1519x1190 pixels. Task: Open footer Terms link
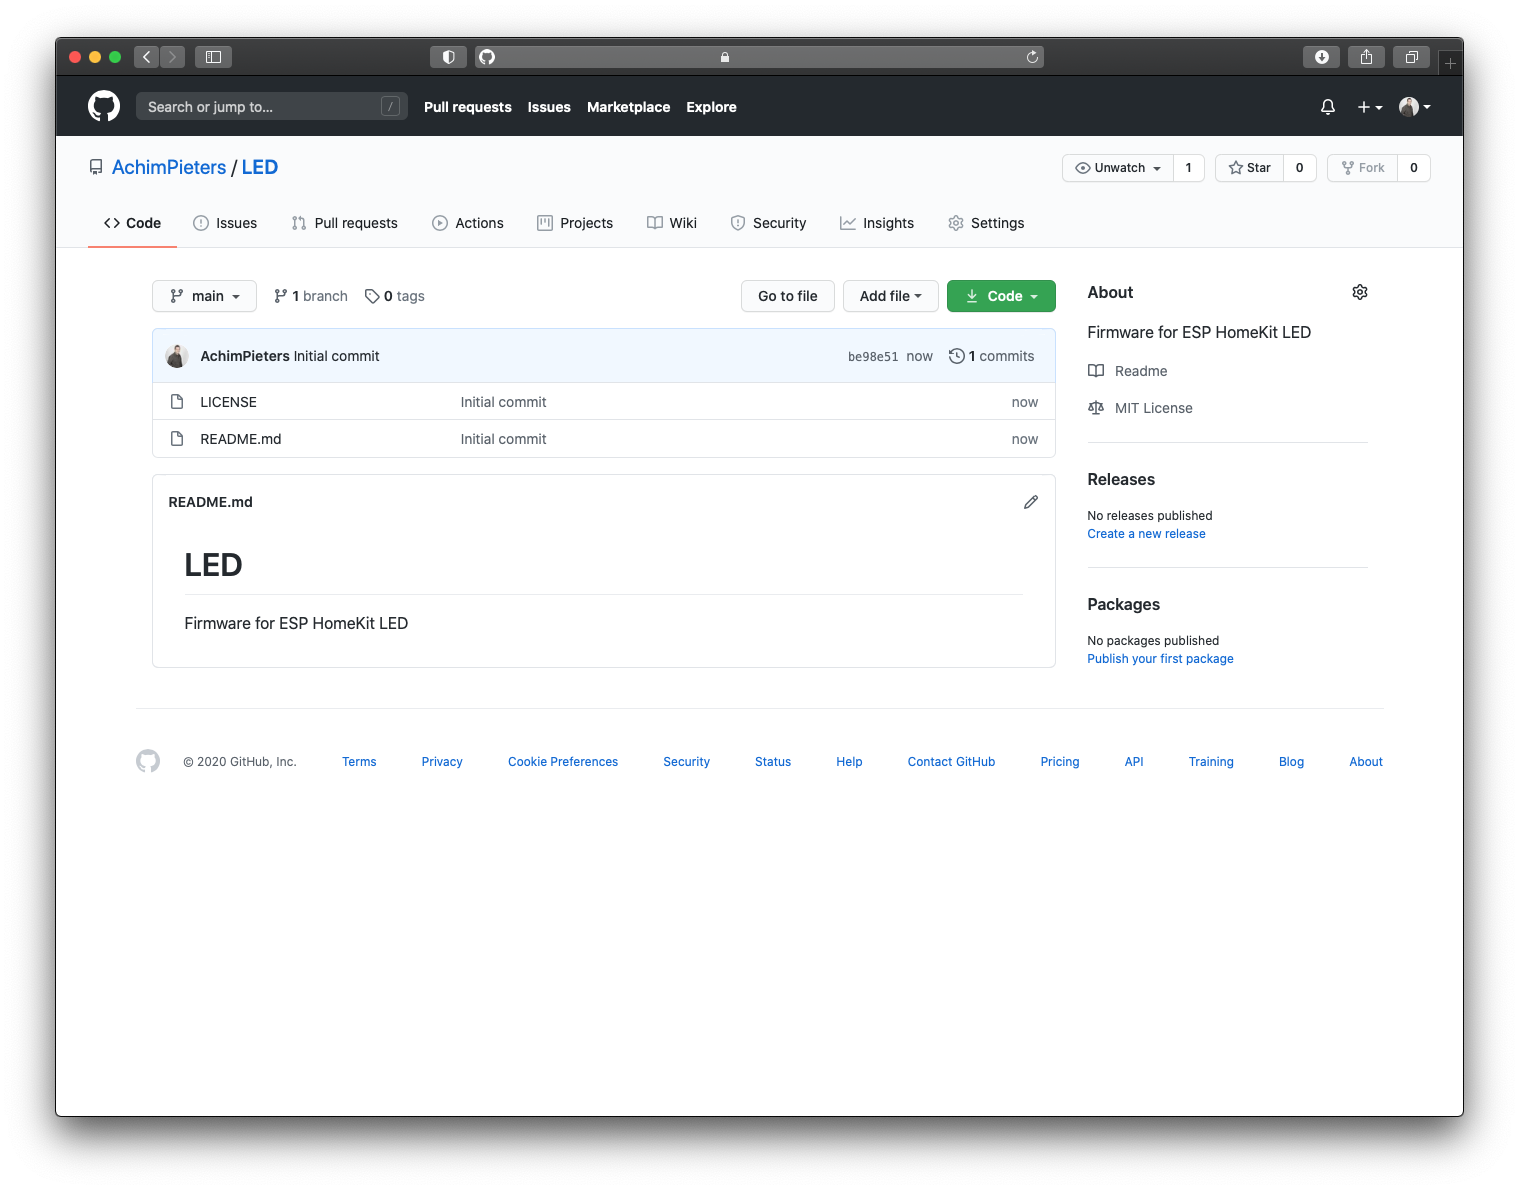click(x=359, y=762)
